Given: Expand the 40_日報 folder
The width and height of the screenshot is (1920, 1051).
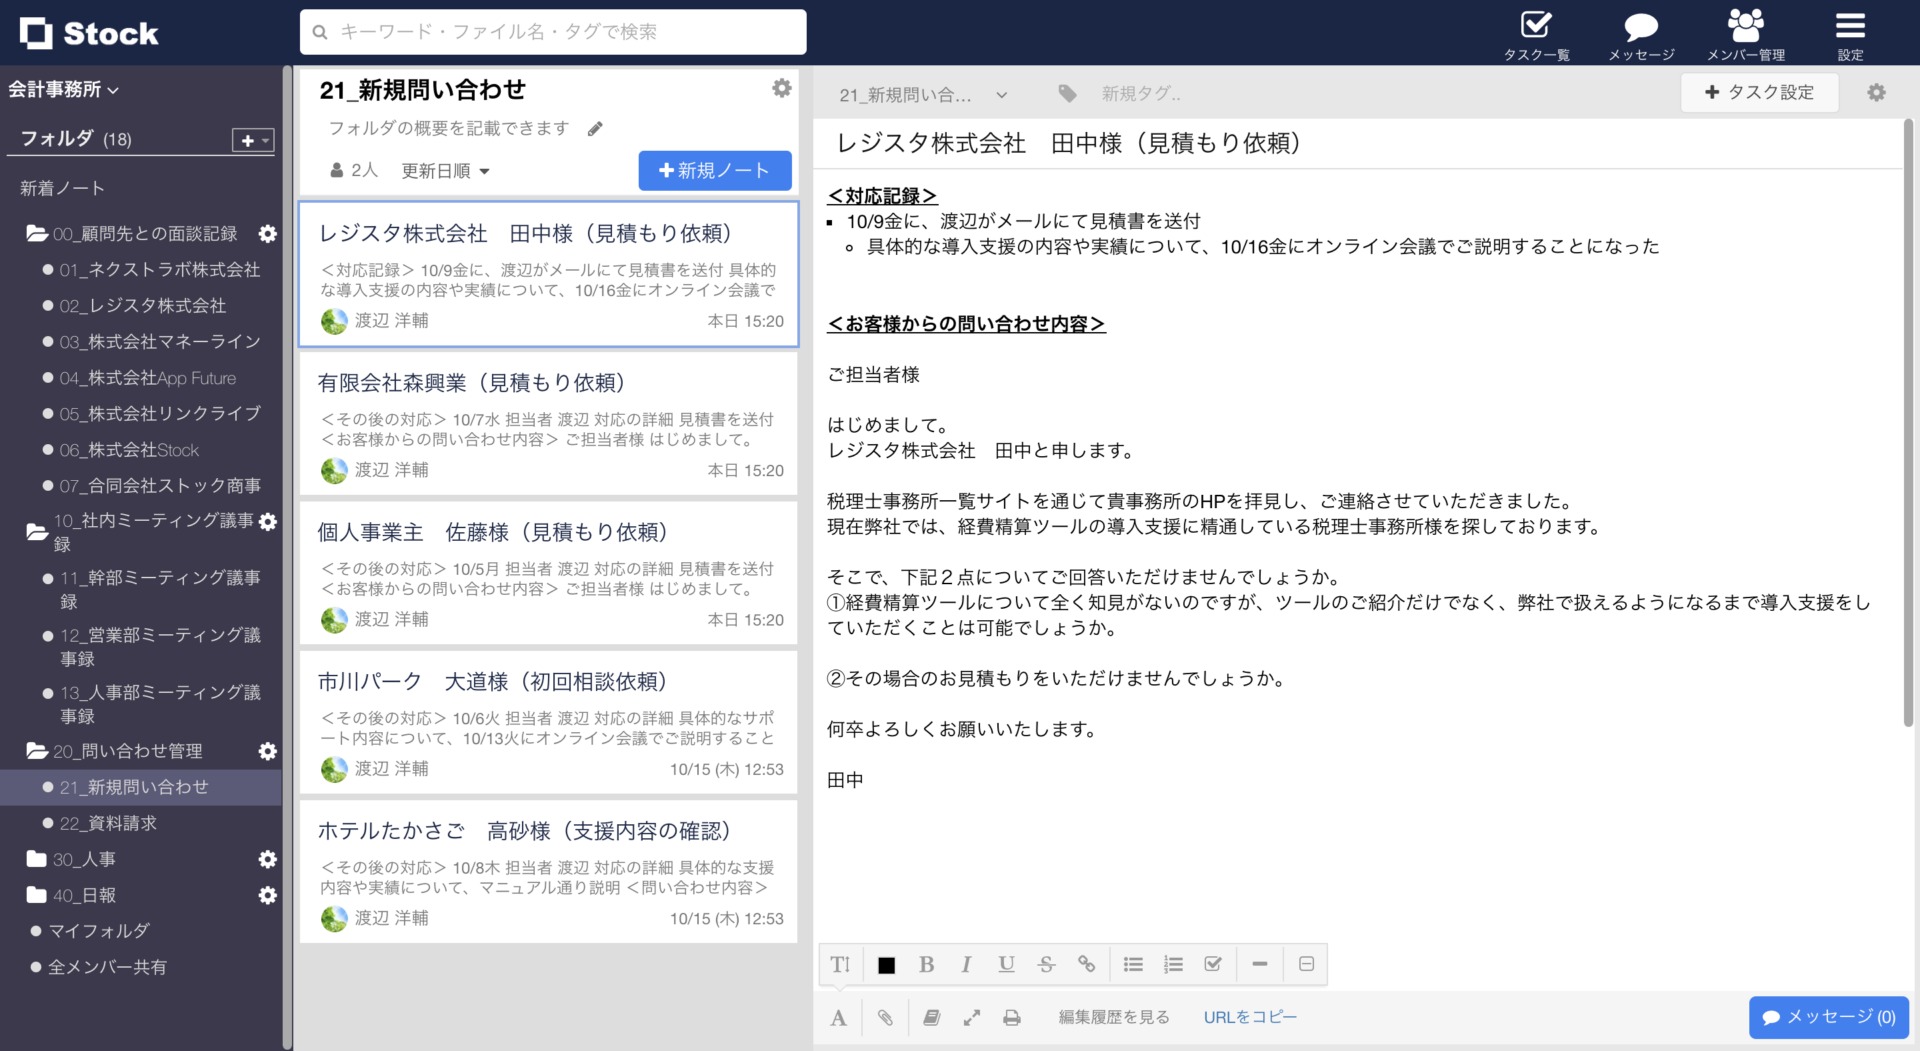Looking at the screenshot, I should coord(37,896).
